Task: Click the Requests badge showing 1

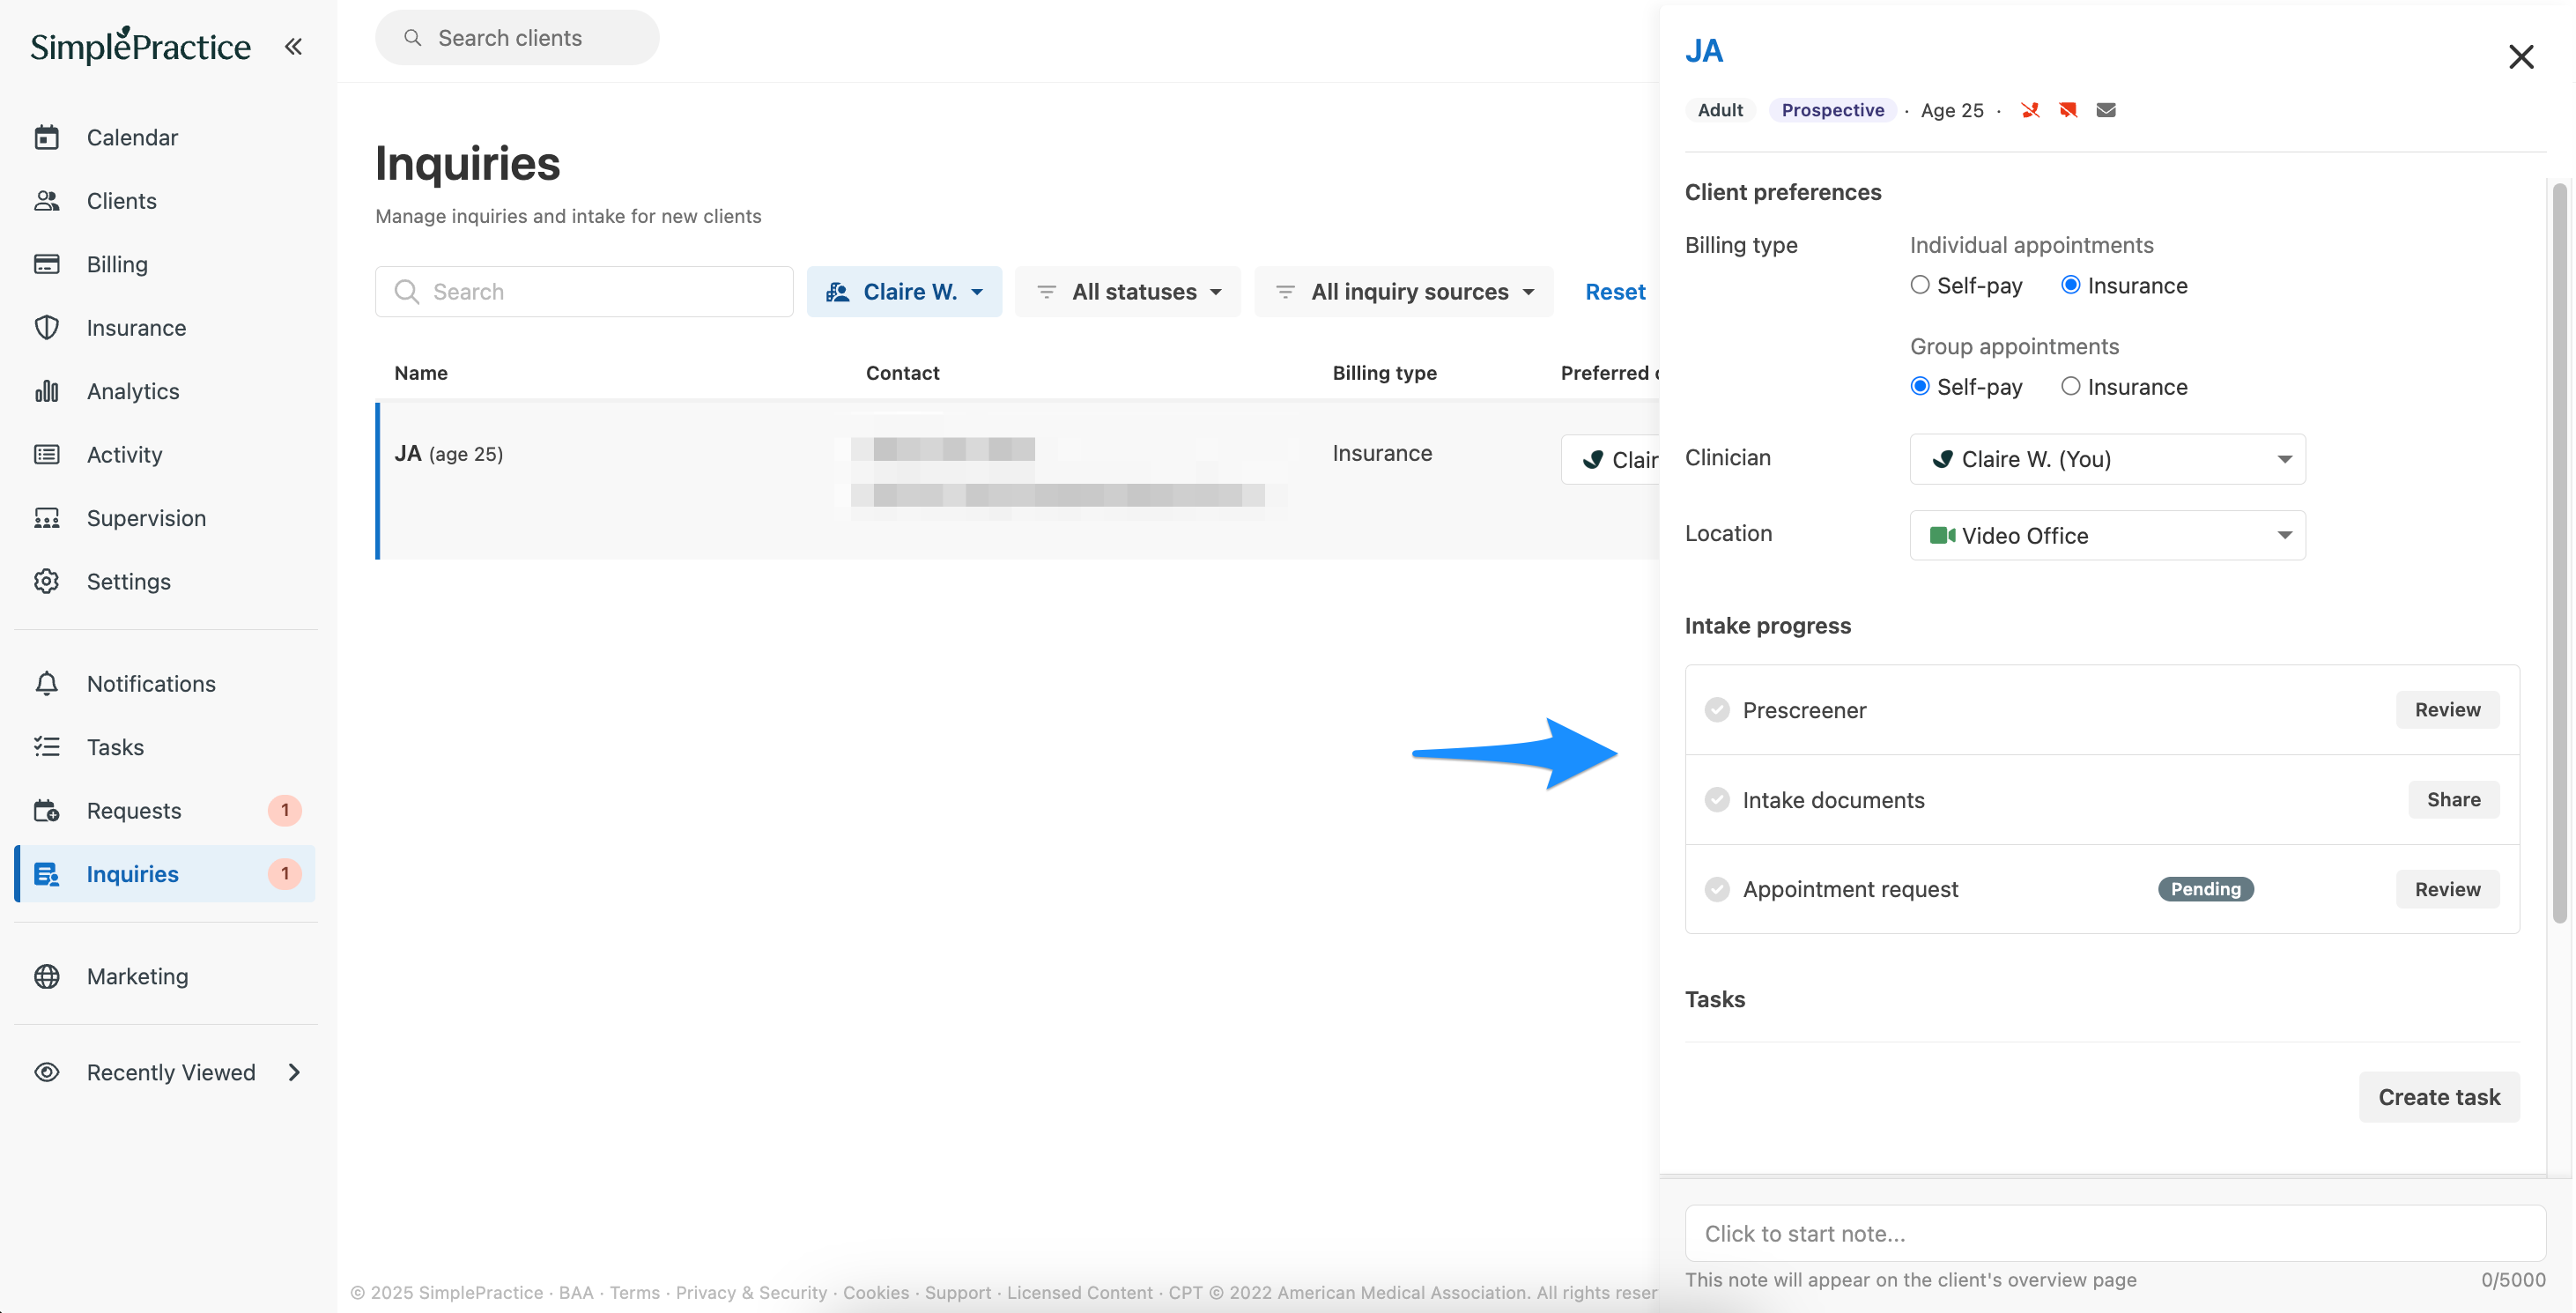Action: click(x=285, y=810)
